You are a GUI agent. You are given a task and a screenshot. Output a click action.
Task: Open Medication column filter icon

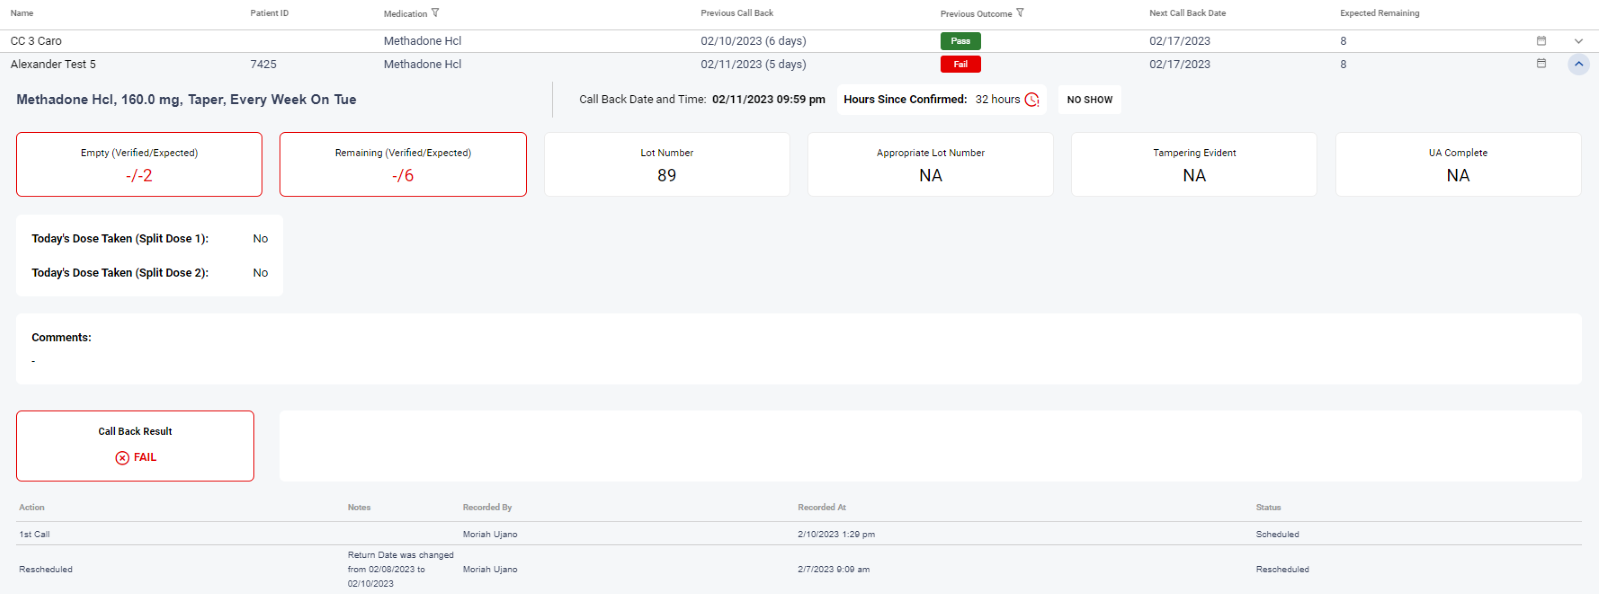(x=435, y=13)
